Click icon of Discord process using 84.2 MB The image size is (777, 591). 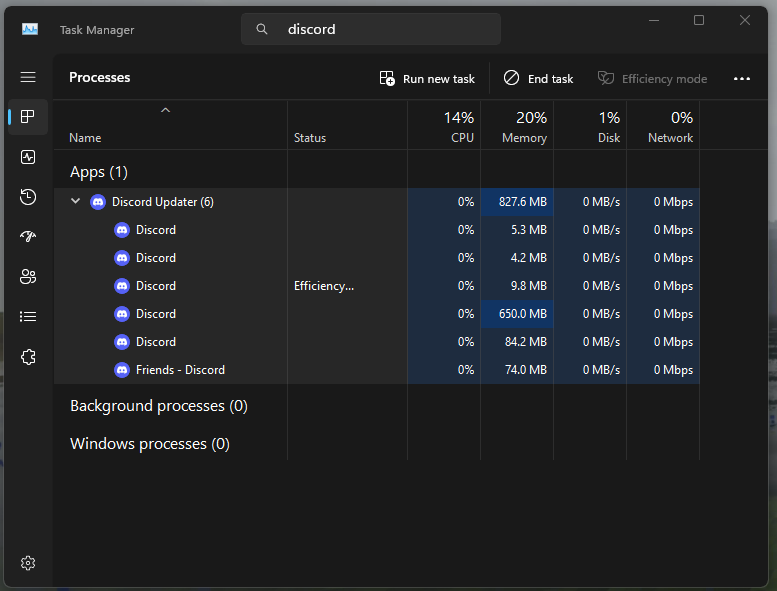click(122, 342)
